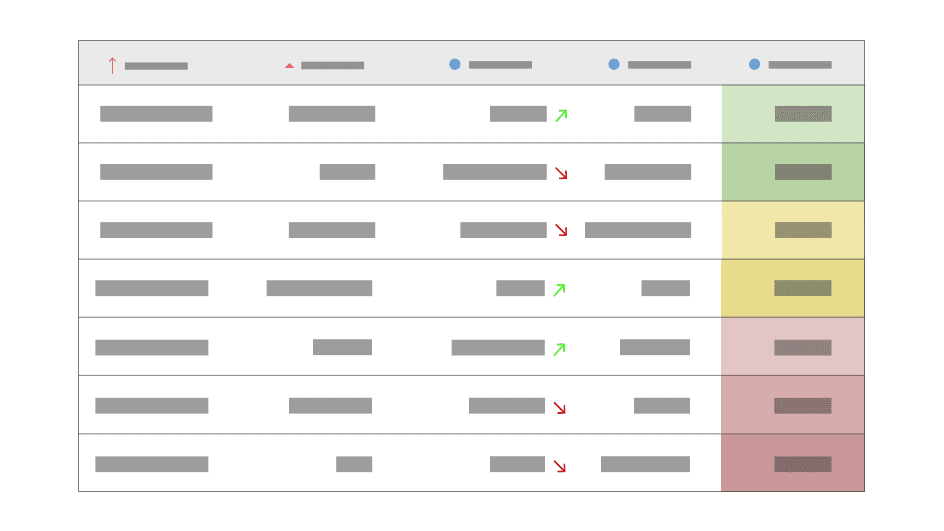Click first-column cell in first data row
The image size is (944, 531).
pyautogui.click(x=156, y=114)
